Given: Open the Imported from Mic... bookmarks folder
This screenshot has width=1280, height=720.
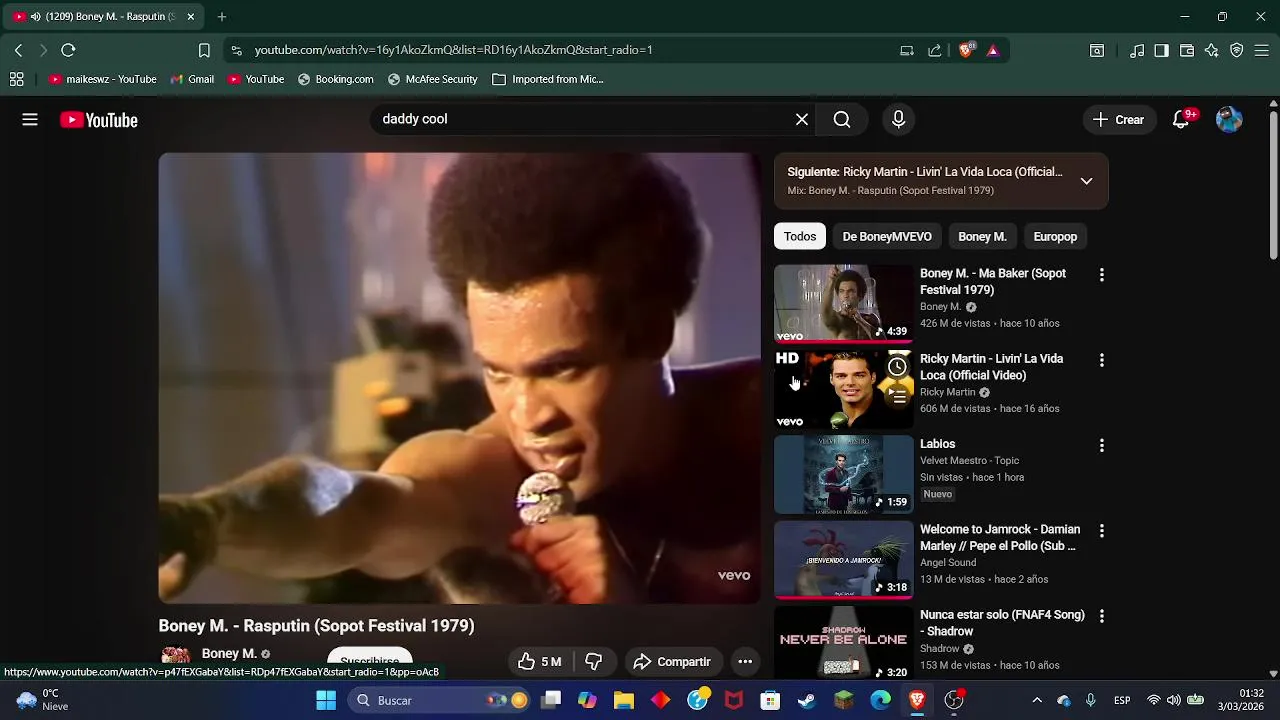Looking at the screenshot, I should 548,79.
